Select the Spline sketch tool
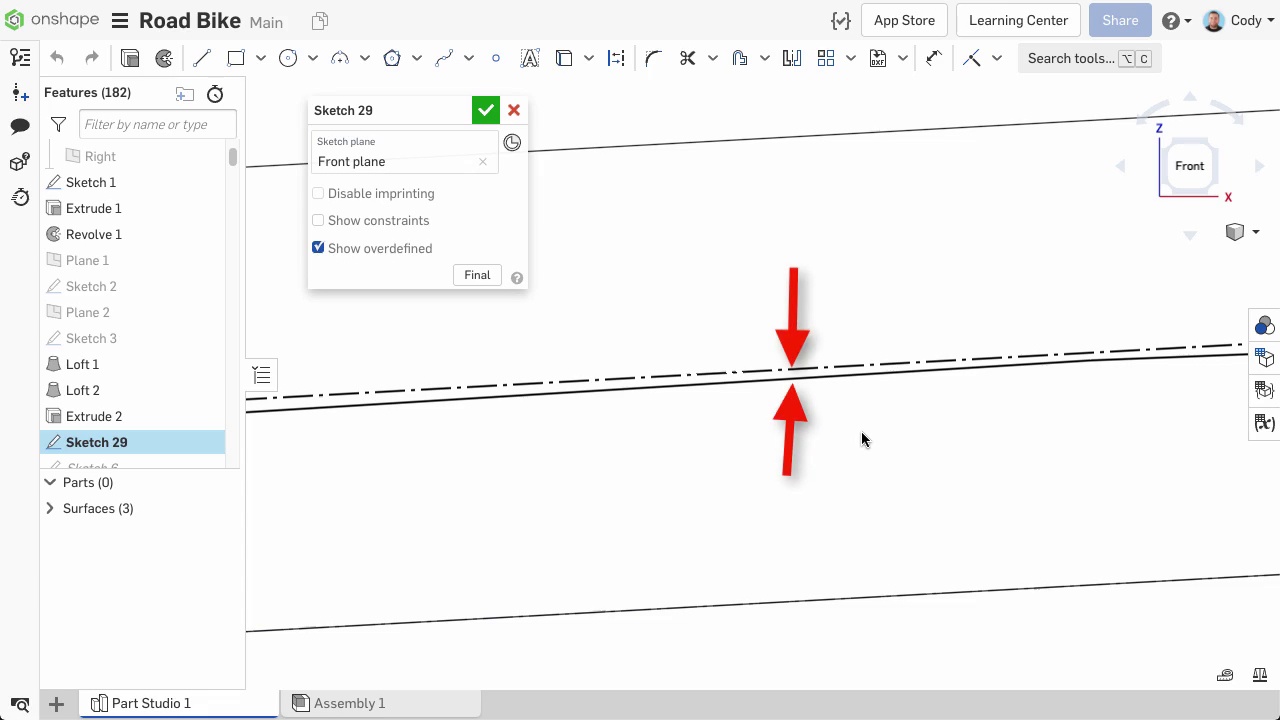 (444, 59)
